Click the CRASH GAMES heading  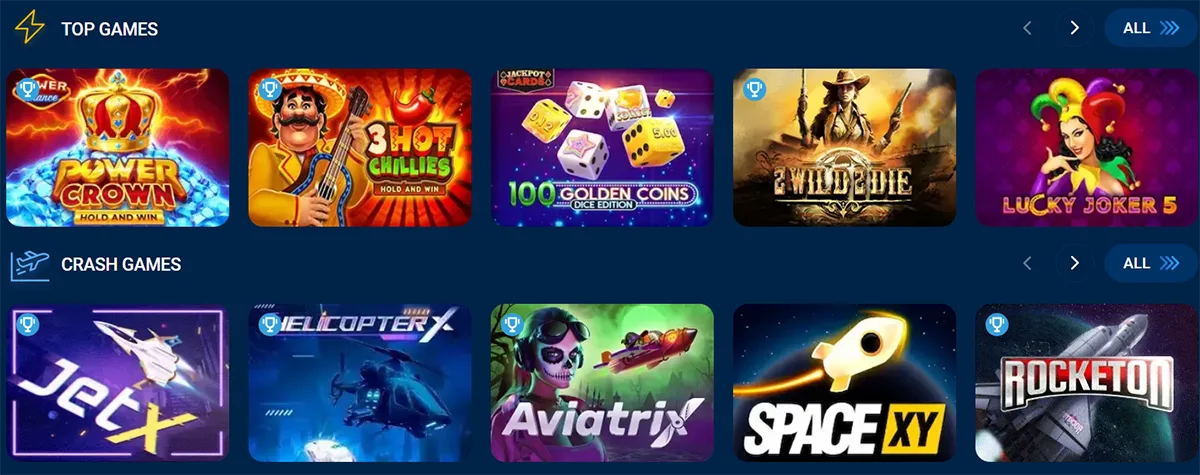click(121, 265)
